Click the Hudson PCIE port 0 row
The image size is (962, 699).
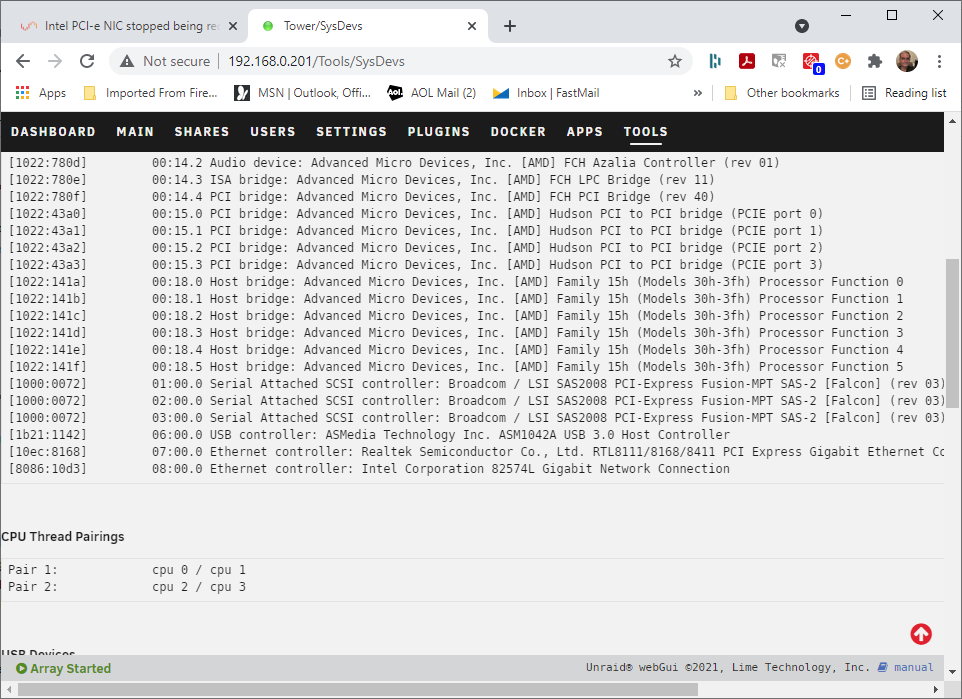tap(415, 214)
